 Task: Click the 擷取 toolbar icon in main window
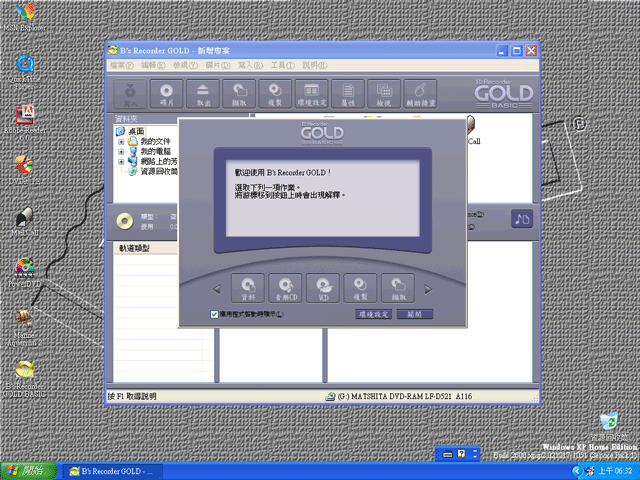point(239,94)
